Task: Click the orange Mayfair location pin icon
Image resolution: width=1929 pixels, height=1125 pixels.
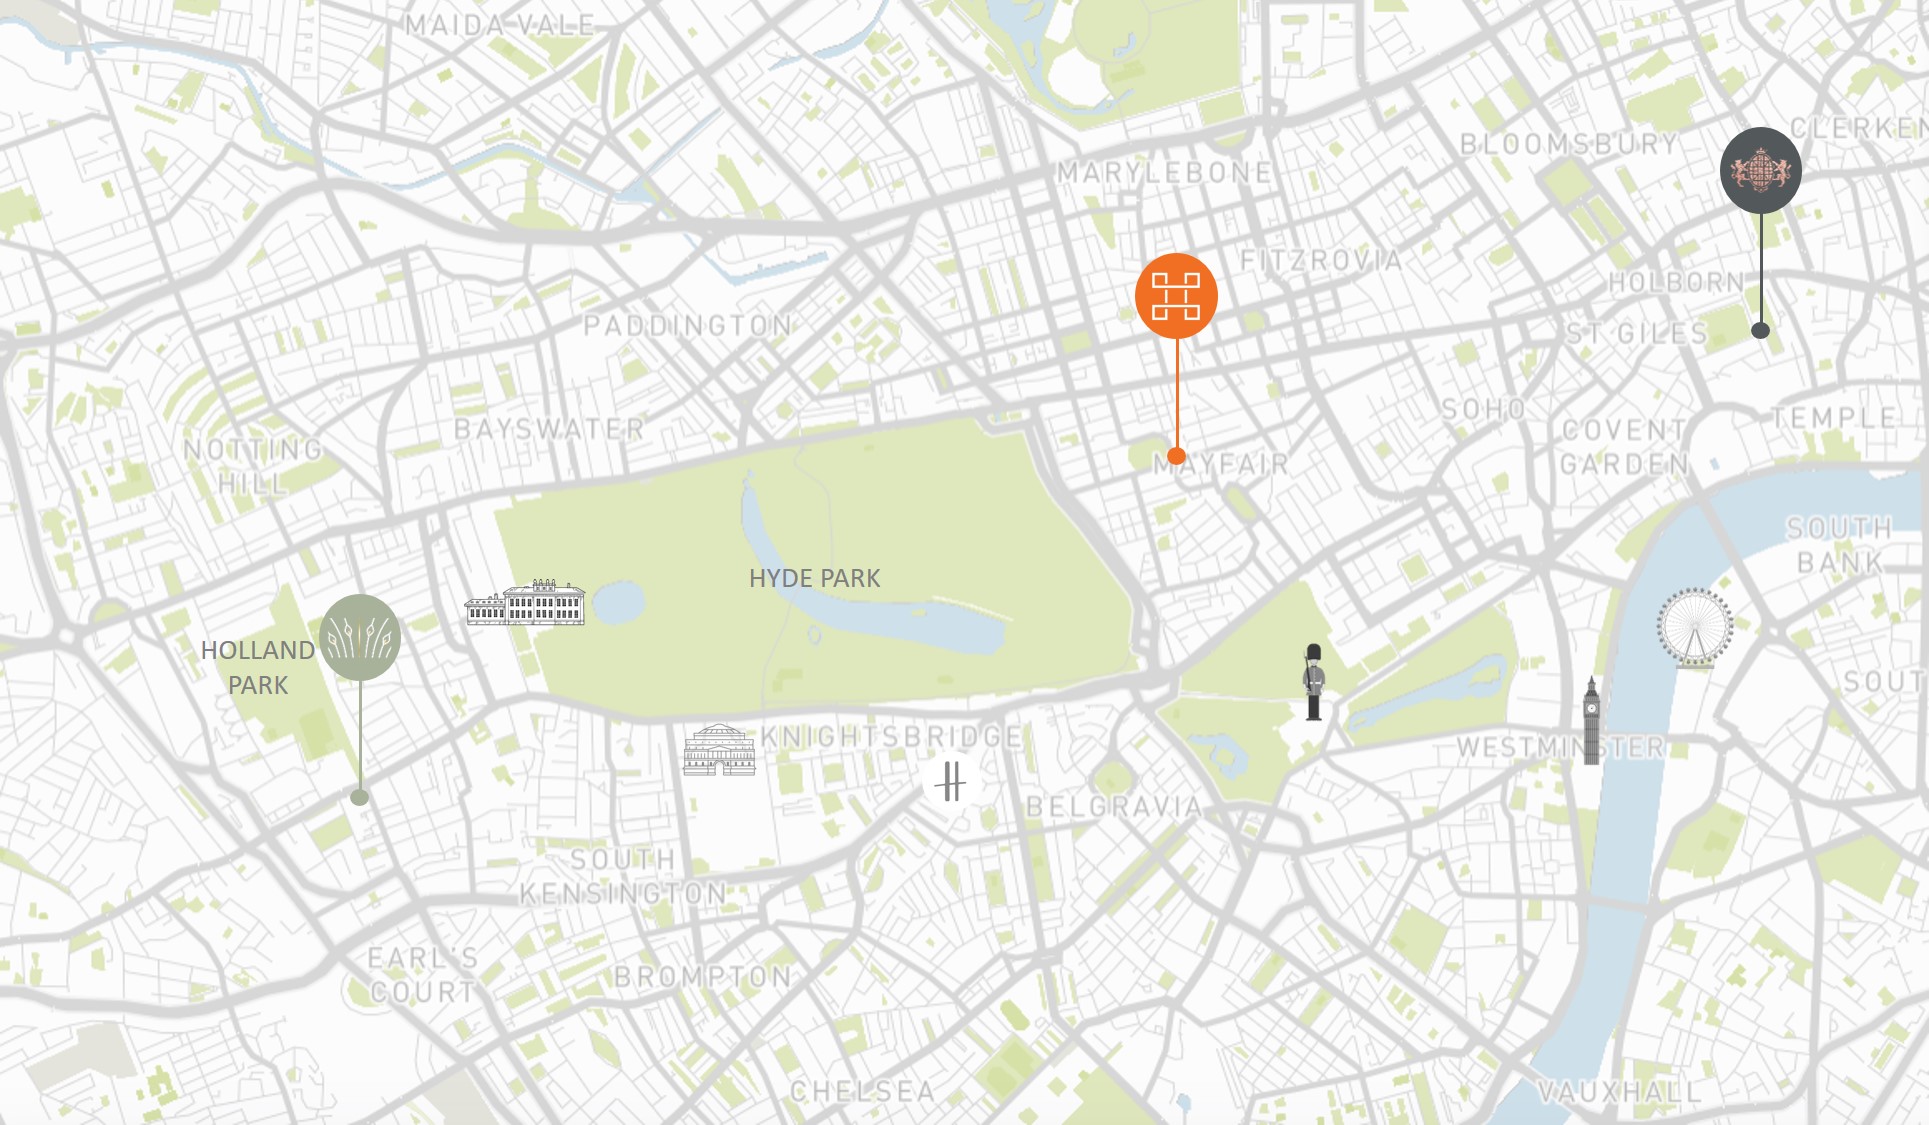Action: (x=1176, y=295)
